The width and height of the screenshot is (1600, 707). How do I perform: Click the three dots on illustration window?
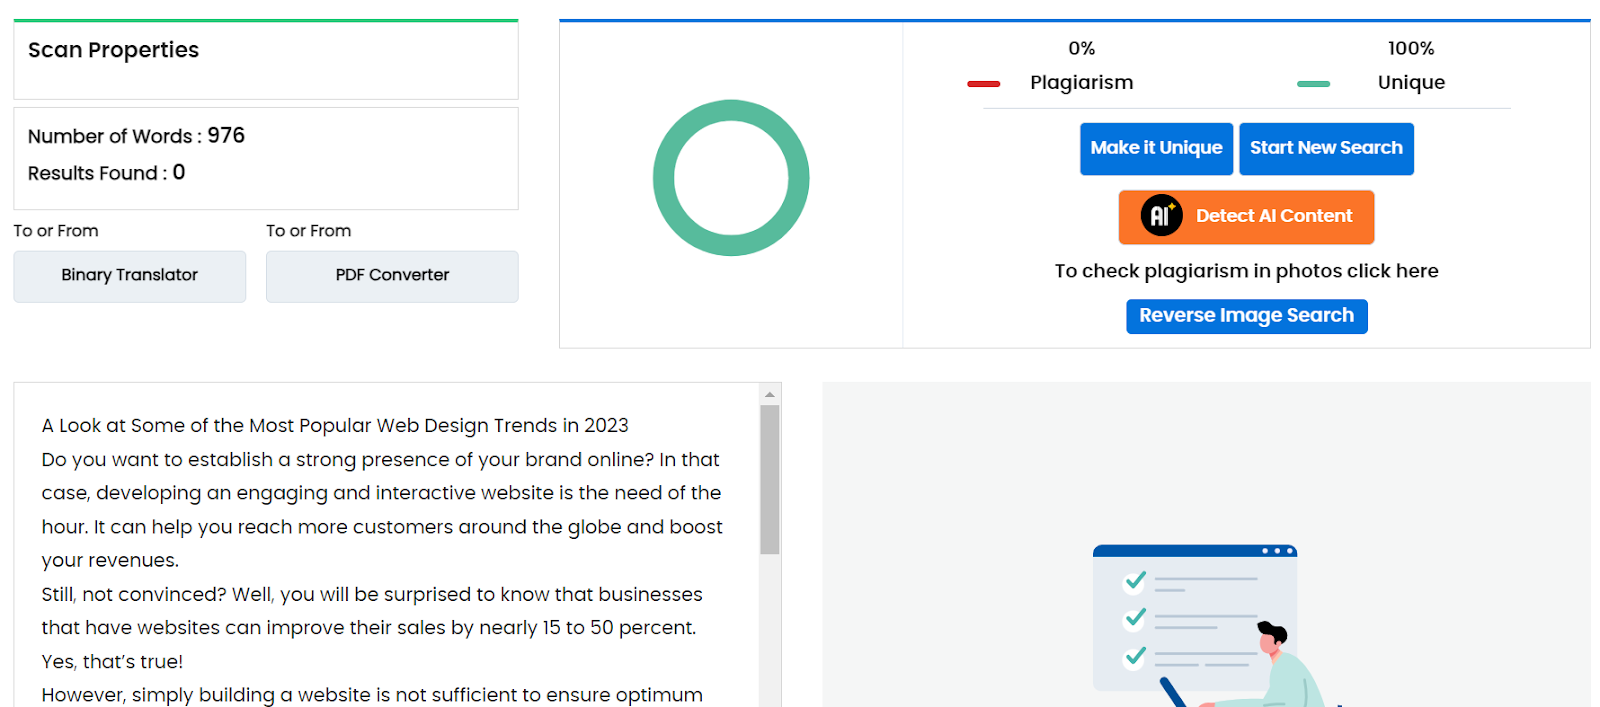pos(1277,551)
